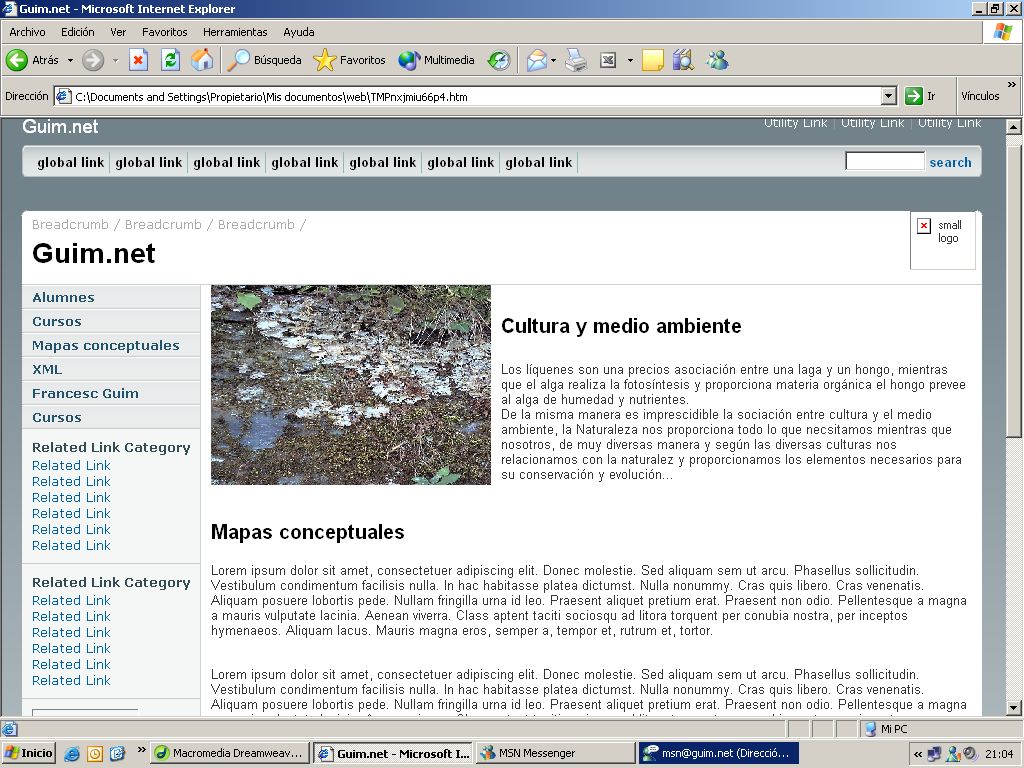The width and height of the screenshot is (1024, 768).
Task: Open the Archivo menu
Action: [27, 32]
